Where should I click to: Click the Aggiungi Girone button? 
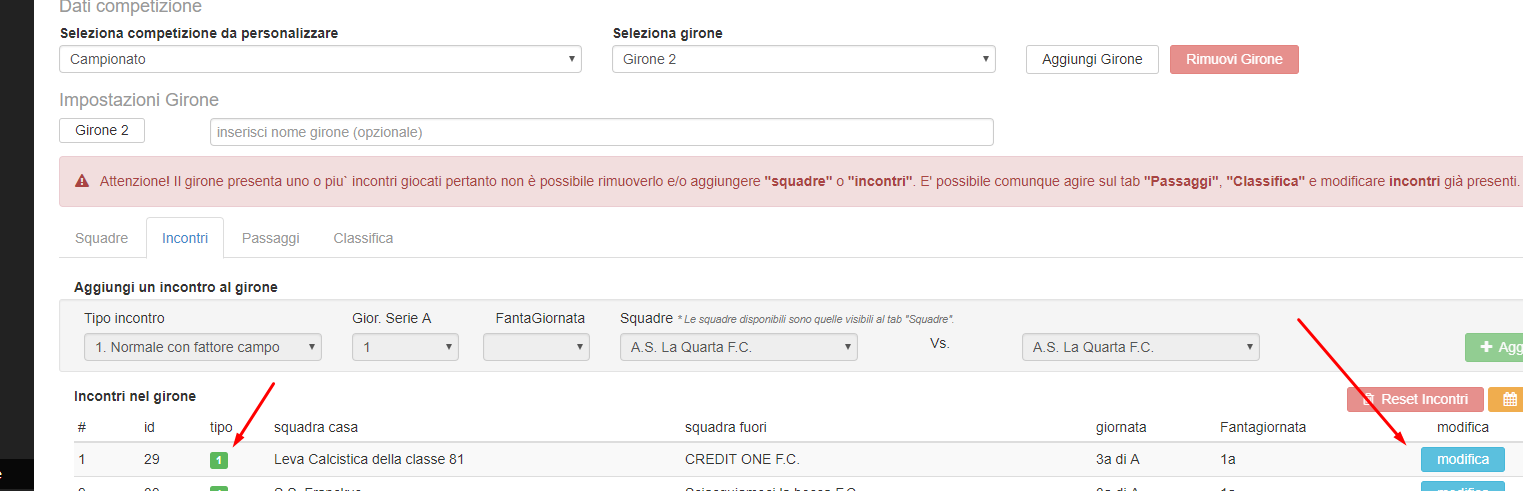(1091, 59)
